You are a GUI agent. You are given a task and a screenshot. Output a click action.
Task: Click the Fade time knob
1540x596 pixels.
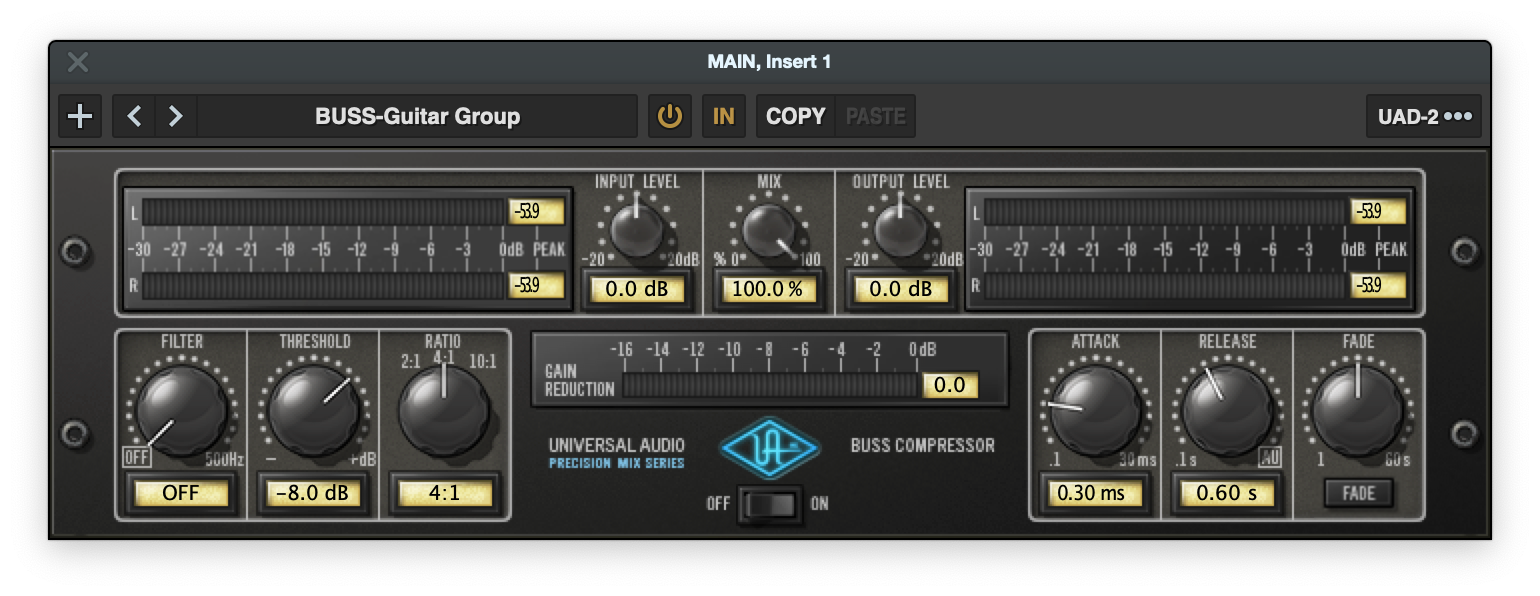point(1358,410)
